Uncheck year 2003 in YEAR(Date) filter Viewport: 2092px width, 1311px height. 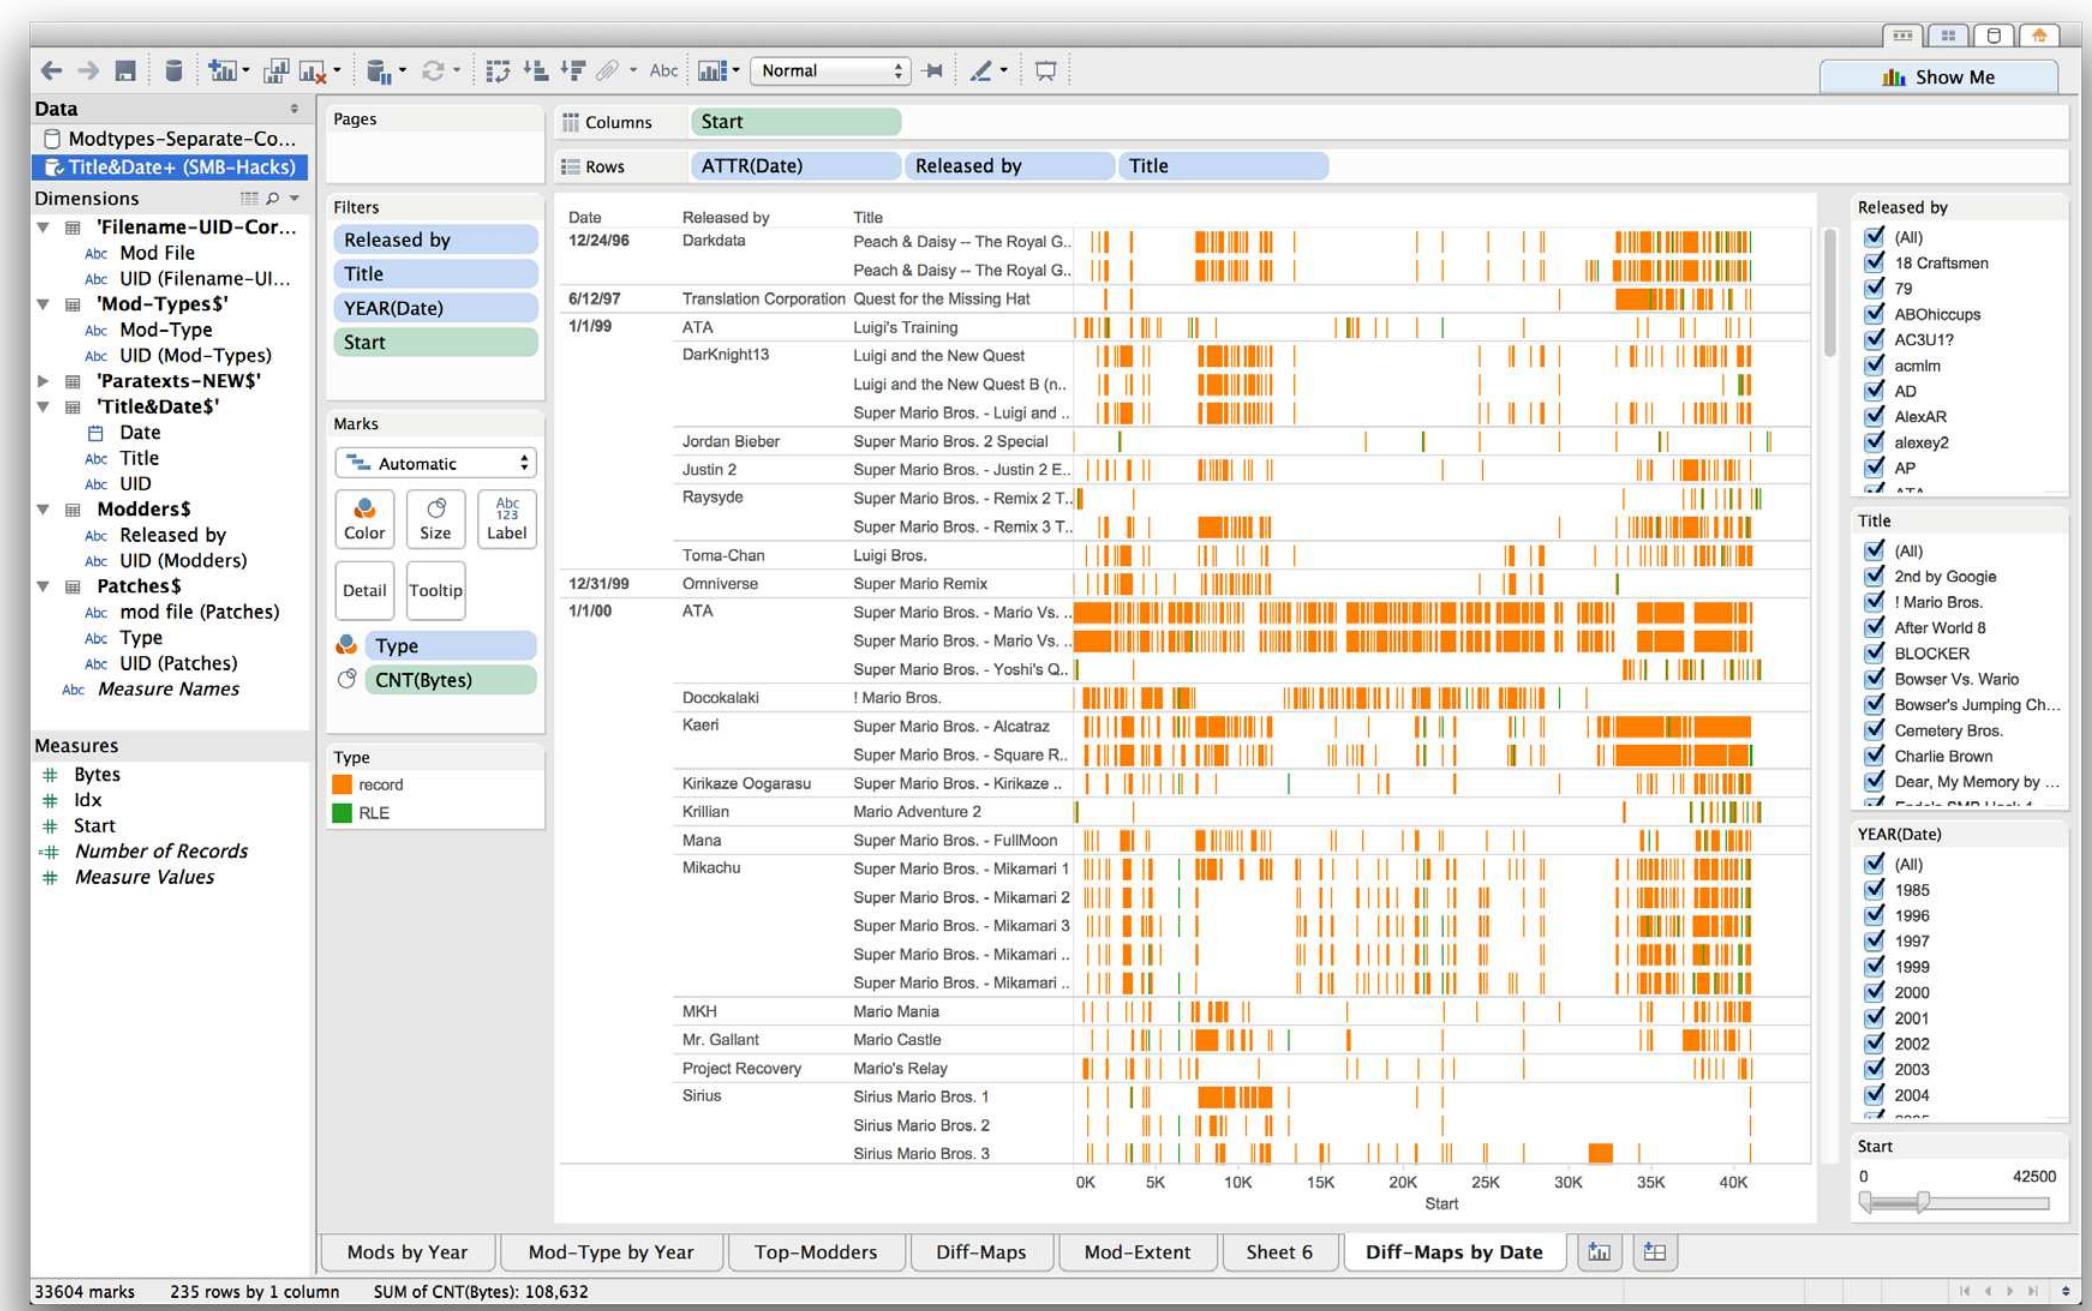pos(1874,1069)
